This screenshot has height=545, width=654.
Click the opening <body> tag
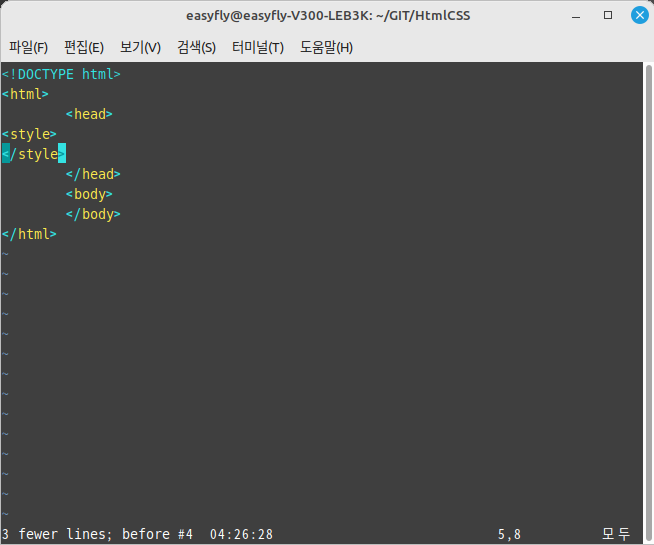89,194
